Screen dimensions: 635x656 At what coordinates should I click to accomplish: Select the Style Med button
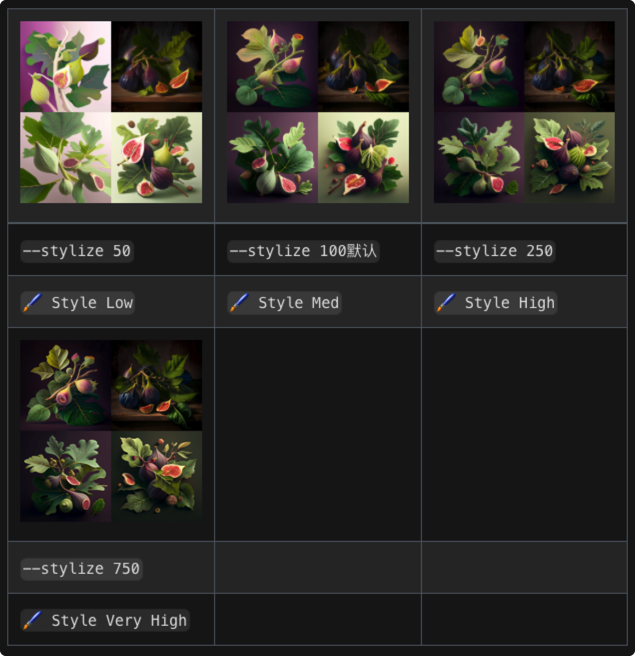coord(284,302)
